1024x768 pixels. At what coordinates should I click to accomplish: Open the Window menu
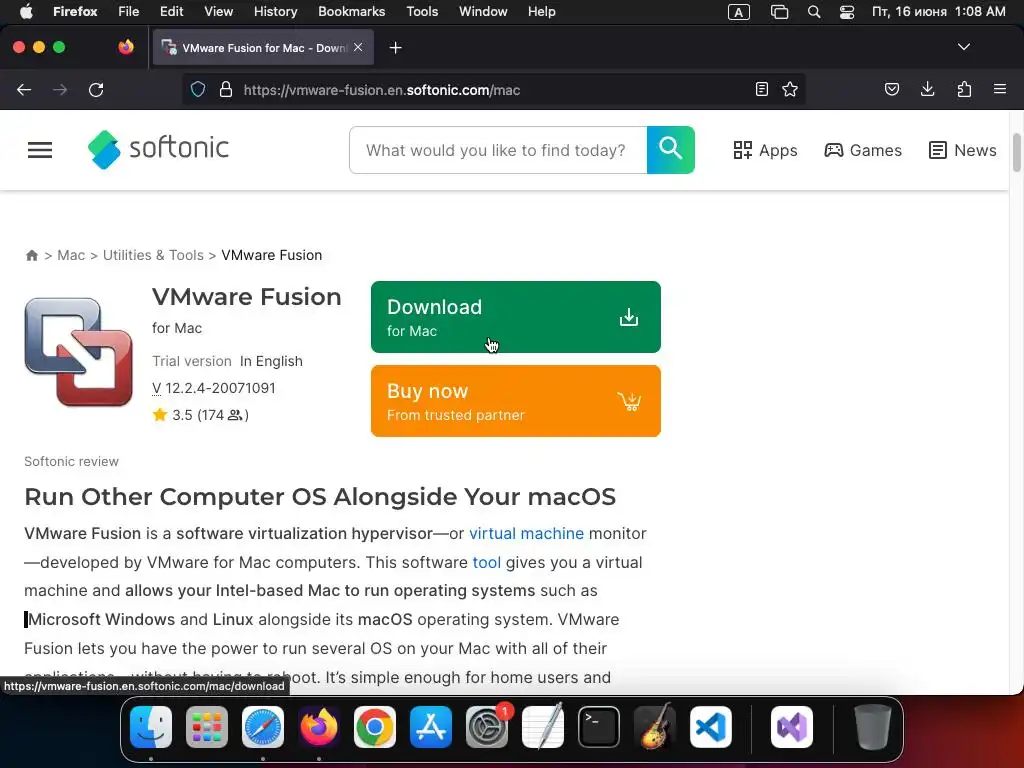point(483,12)
